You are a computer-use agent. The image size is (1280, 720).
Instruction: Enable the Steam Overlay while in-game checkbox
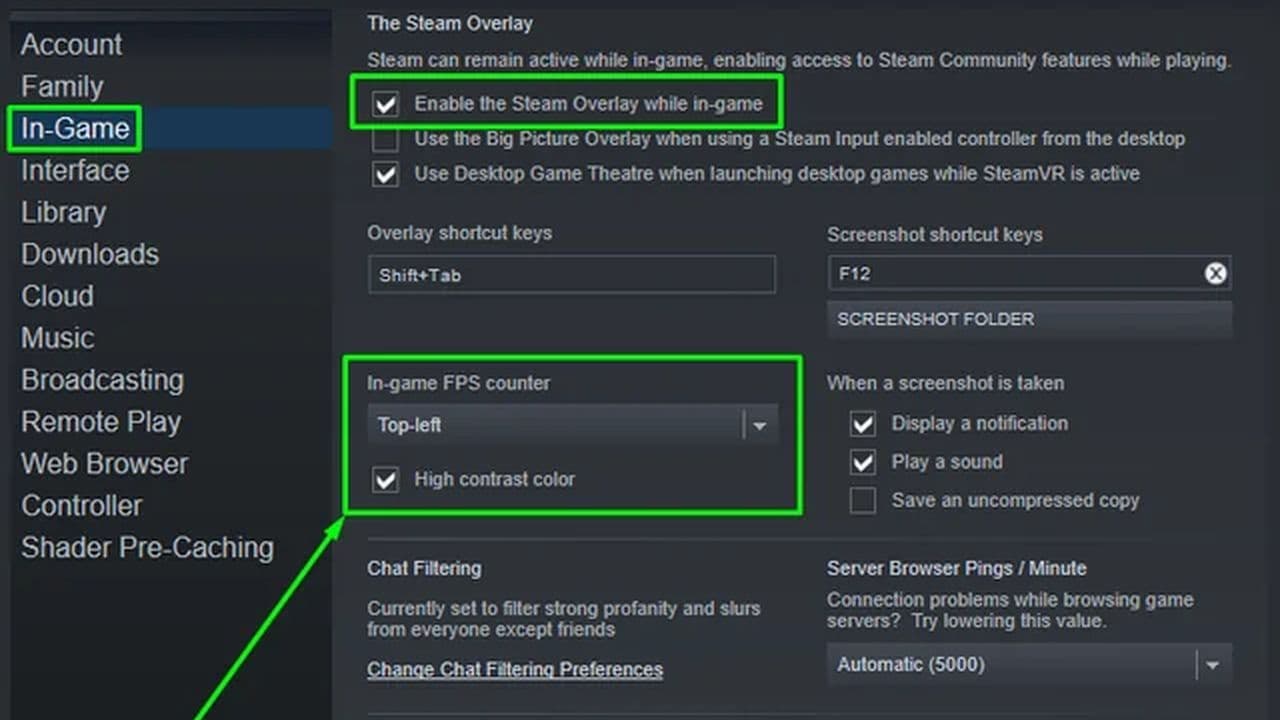tap(385, 103)
